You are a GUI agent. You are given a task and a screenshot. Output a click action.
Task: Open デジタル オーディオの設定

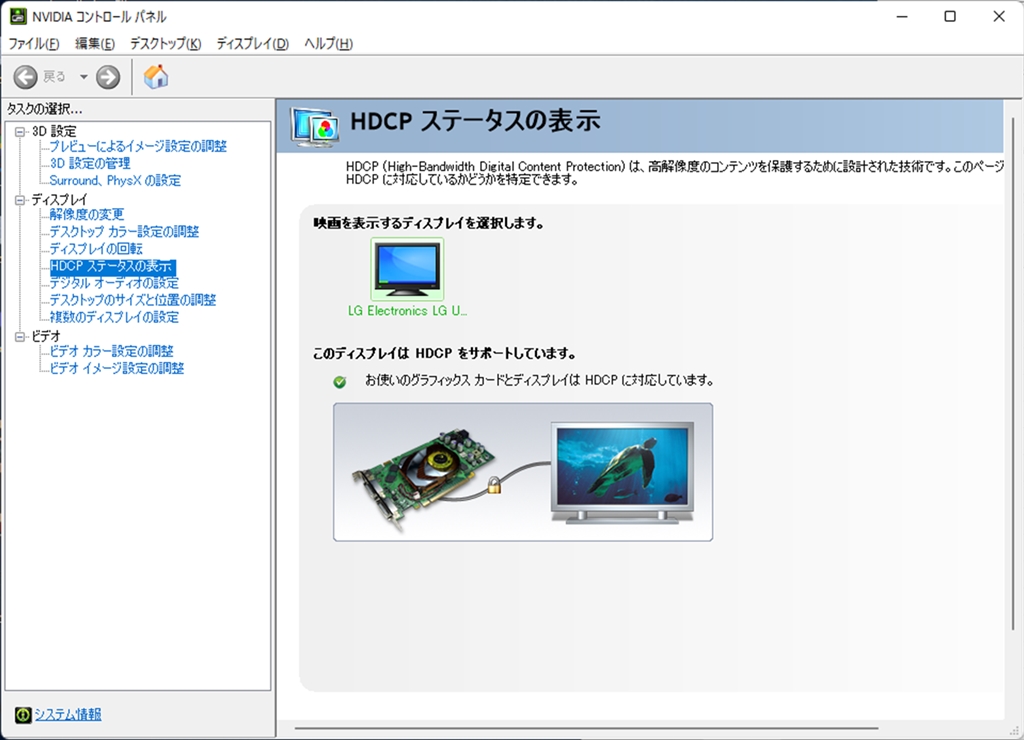114,283
